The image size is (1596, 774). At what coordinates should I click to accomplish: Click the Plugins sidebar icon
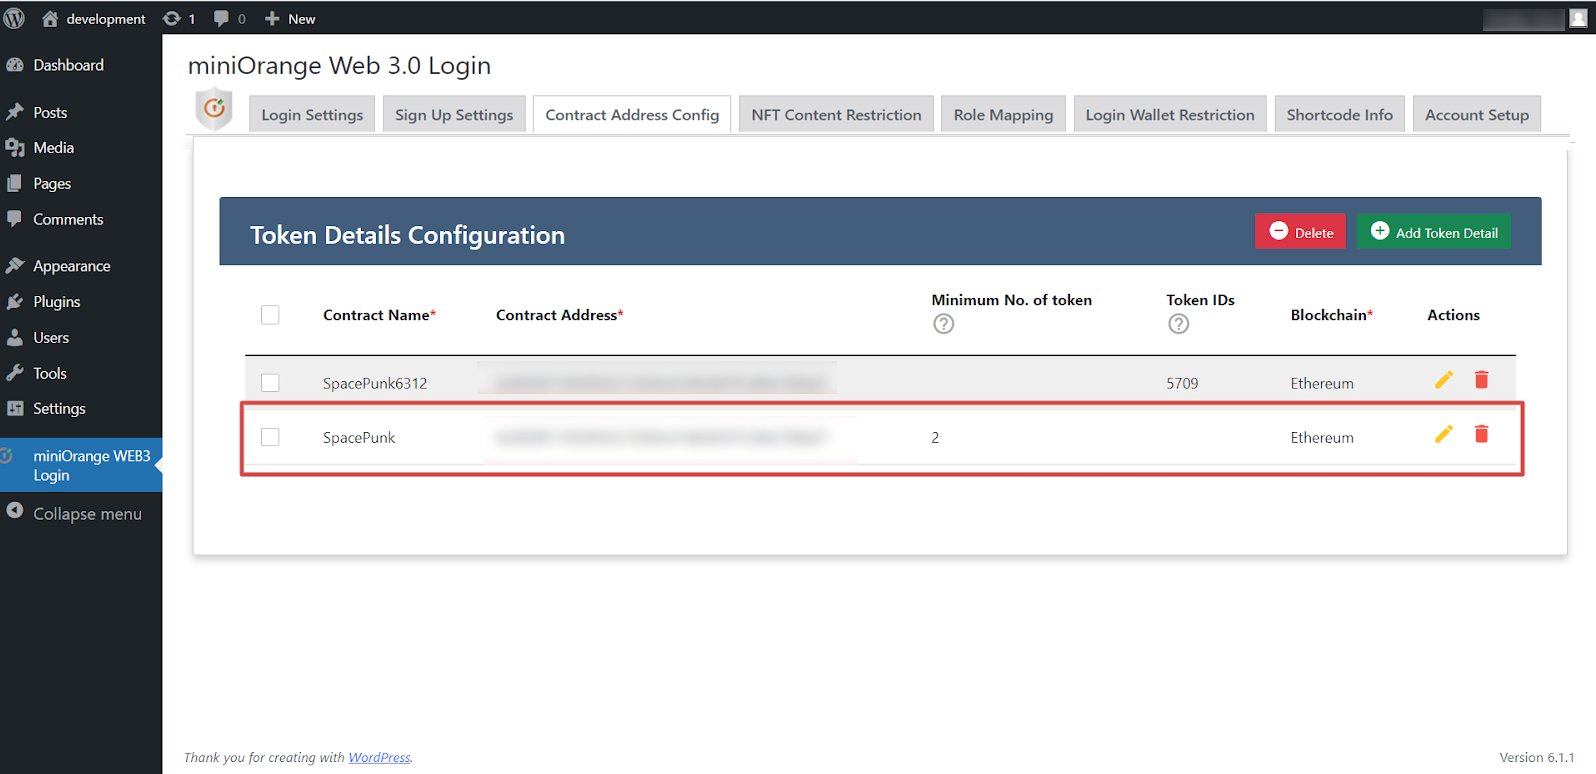point(15,301)
